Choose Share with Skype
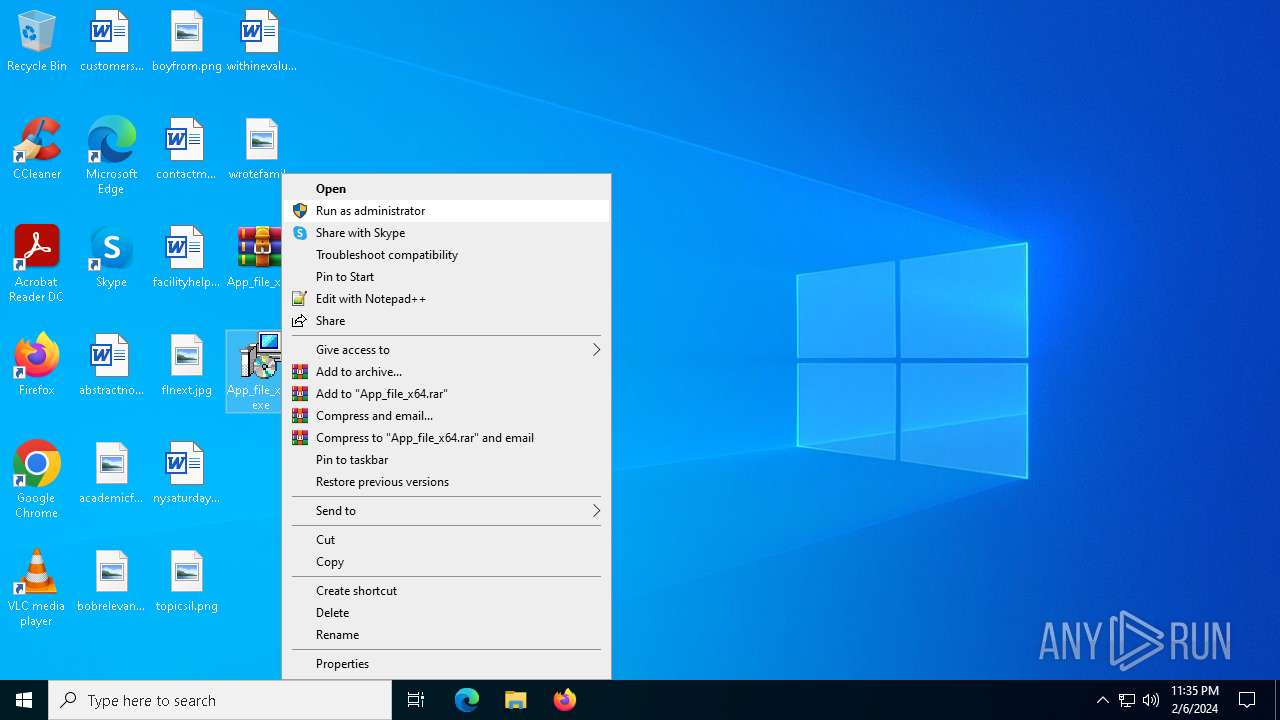Screen dimensions: 1280x720 (x=445, y=233)
